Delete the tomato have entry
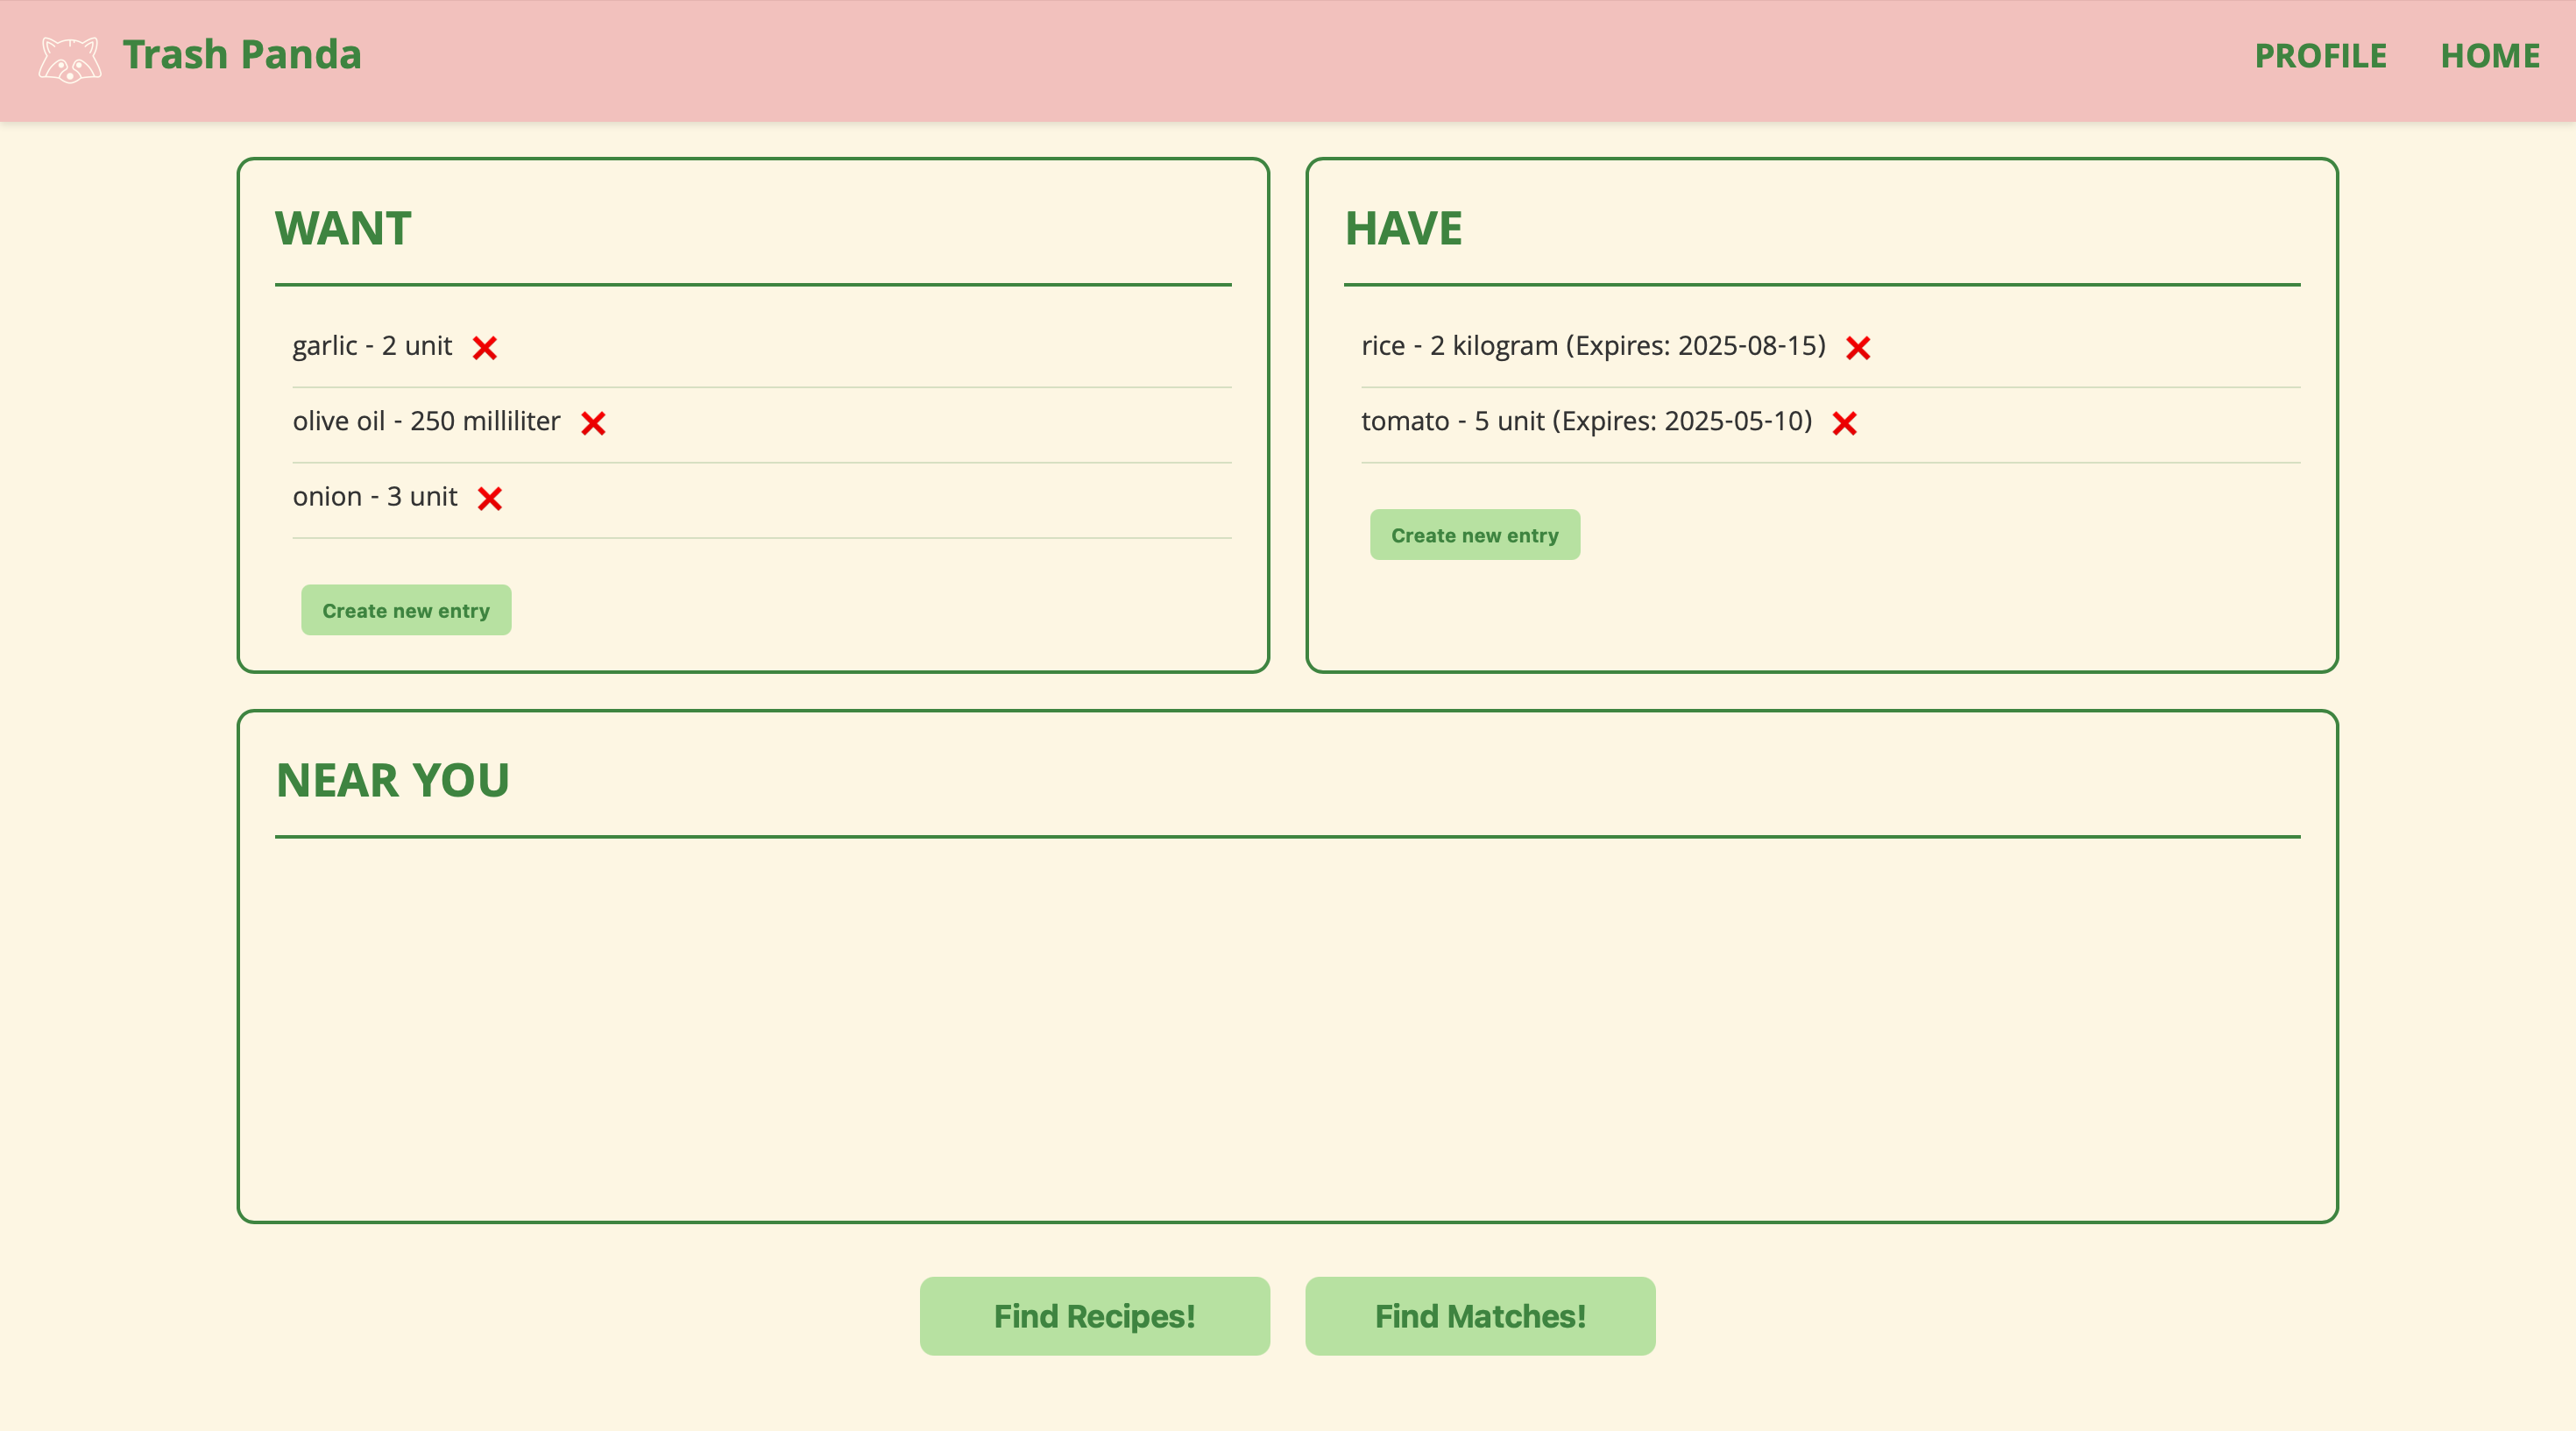 pyautogui.click(x=1845, y=424)
